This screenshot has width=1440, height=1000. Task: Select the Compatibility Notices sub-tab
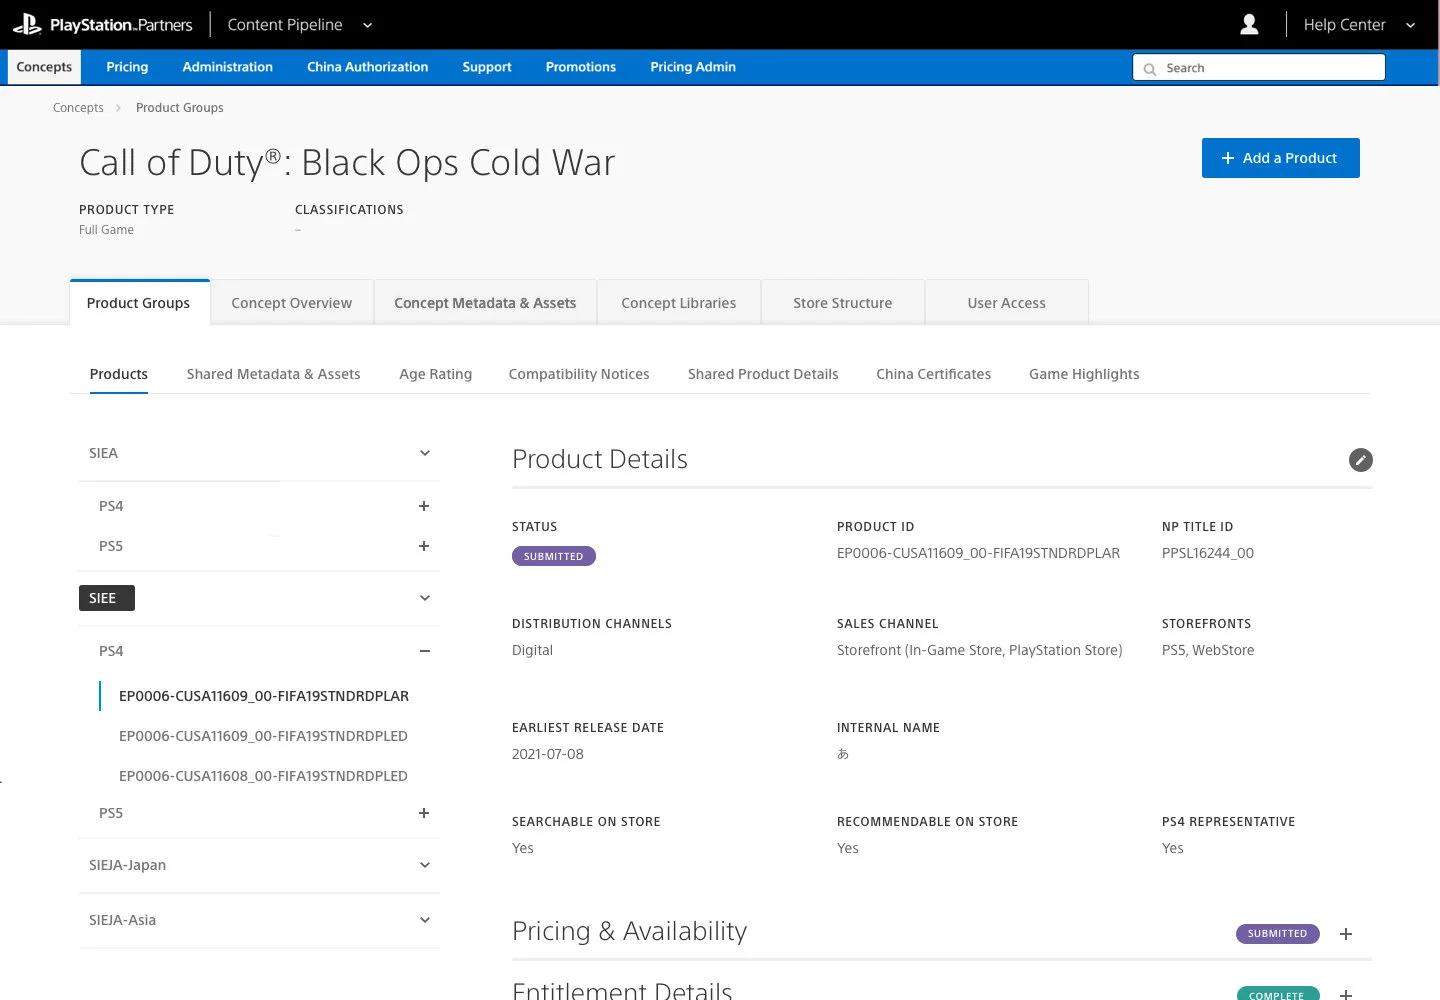point(579,374)
